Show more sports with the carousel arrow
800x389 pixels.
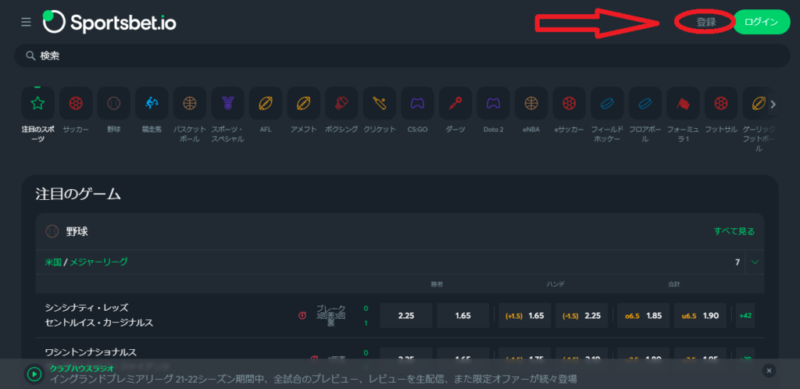pyautogui.click(x=773, y=104)
